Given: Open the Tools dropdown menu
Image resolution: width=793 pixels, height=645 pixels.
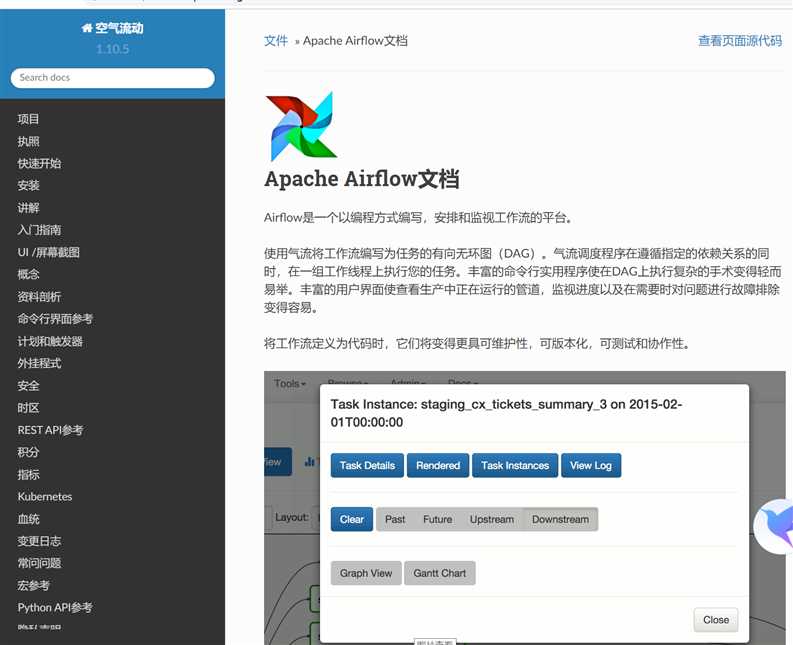Looking at the screenshot, I should pos(290,383).
